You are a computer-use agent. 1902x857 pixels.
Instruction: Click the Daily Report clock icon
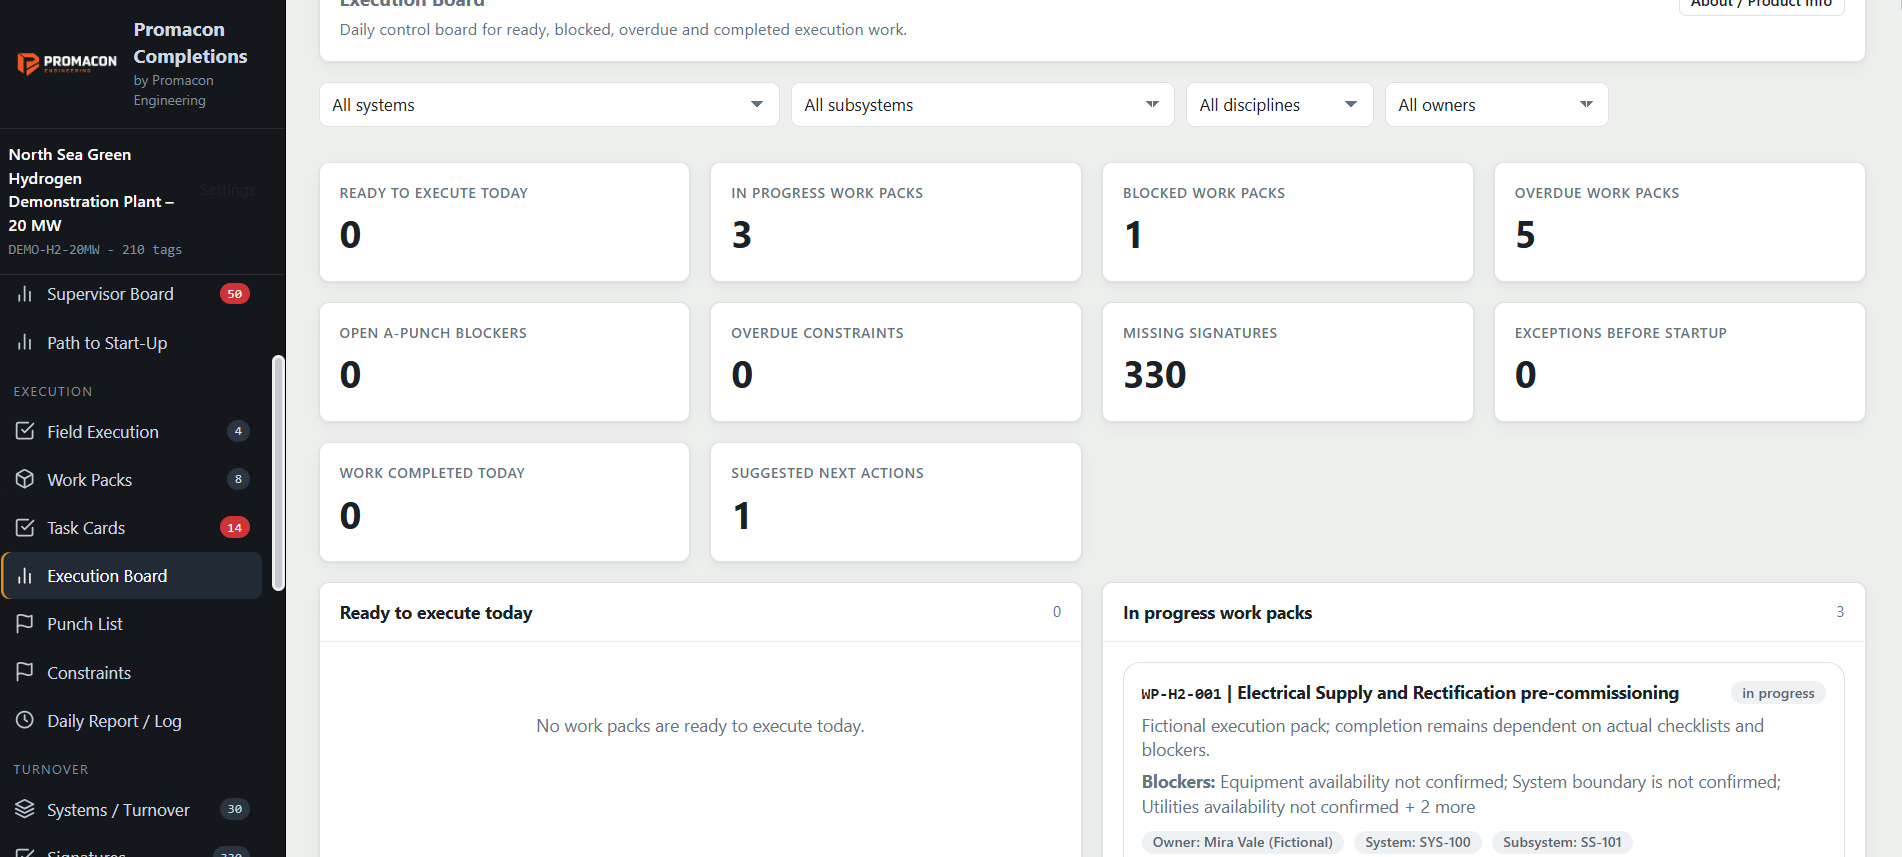pos(25,721)
